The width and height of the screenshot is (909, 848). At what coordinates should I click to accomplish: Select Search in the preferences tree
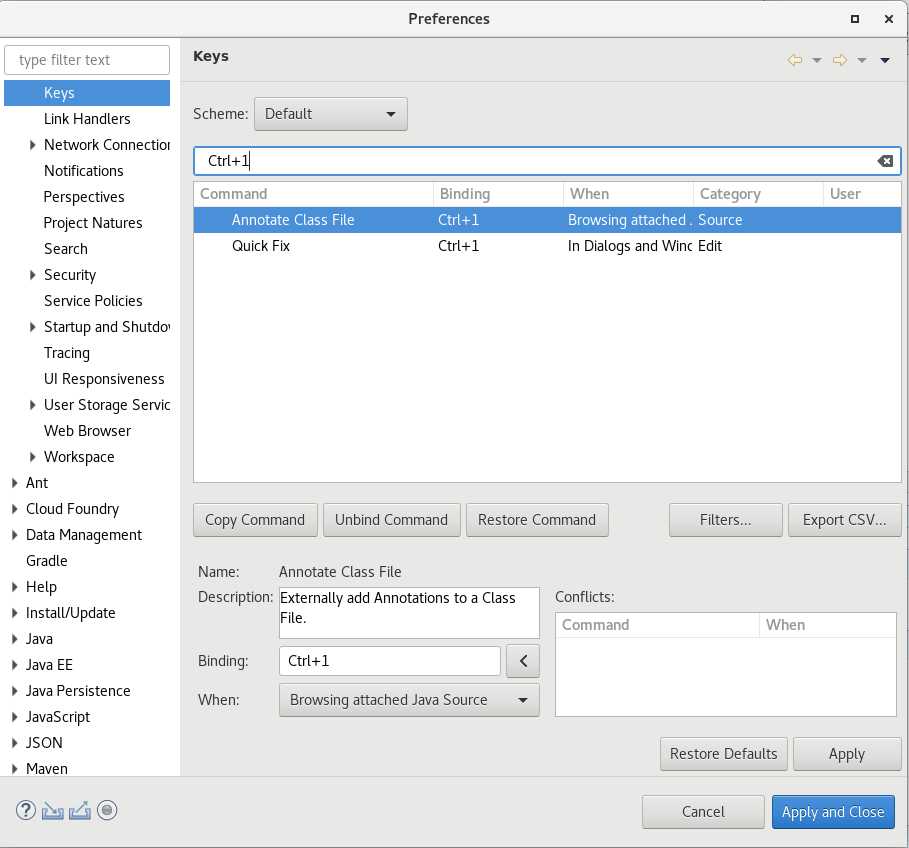pyautogui.click(x=66, y=249)
